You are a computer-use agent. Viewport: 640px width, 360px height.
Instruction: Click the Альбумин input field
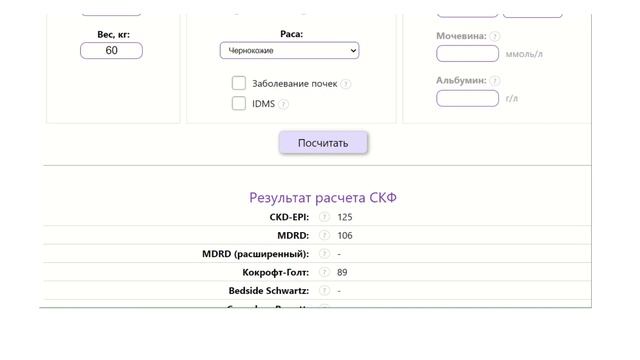[467, 98]
